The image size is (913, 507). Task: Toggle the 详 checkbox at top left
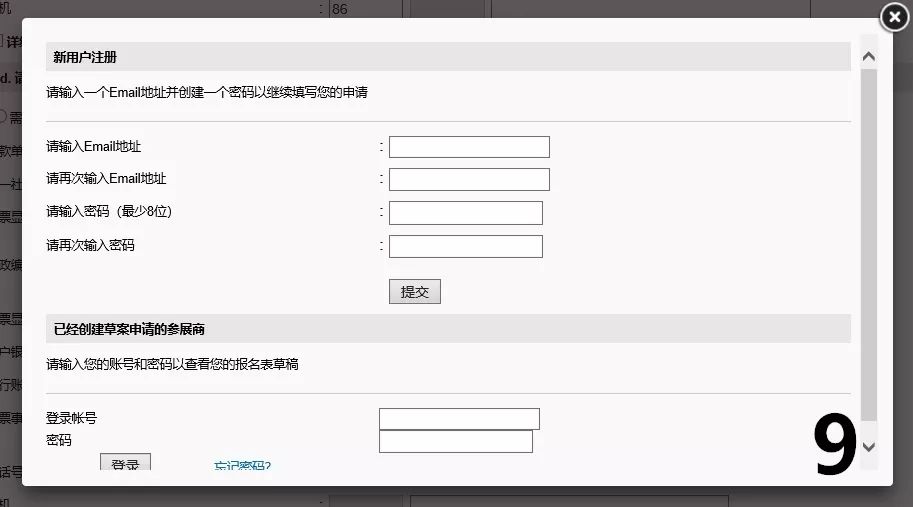tap(3, 41)
